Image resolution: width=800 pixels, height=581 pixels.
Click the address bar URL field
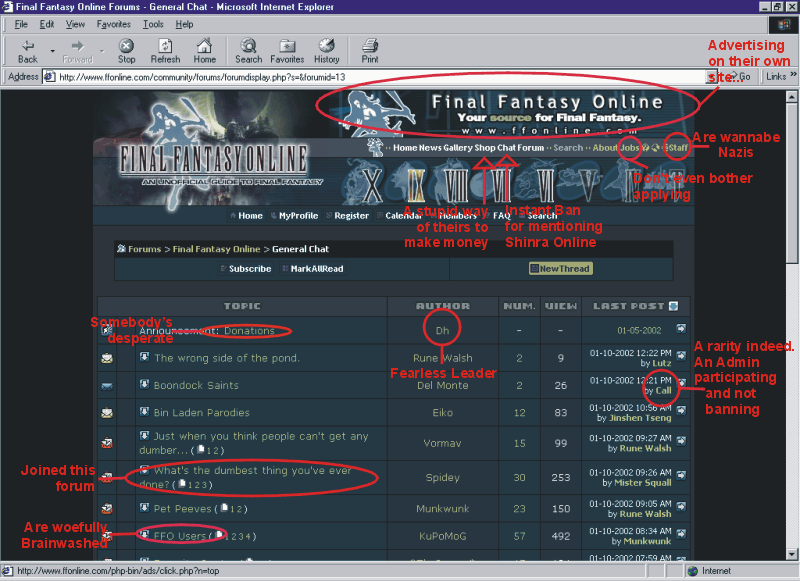pyautogui.click(x=380, y=77)
